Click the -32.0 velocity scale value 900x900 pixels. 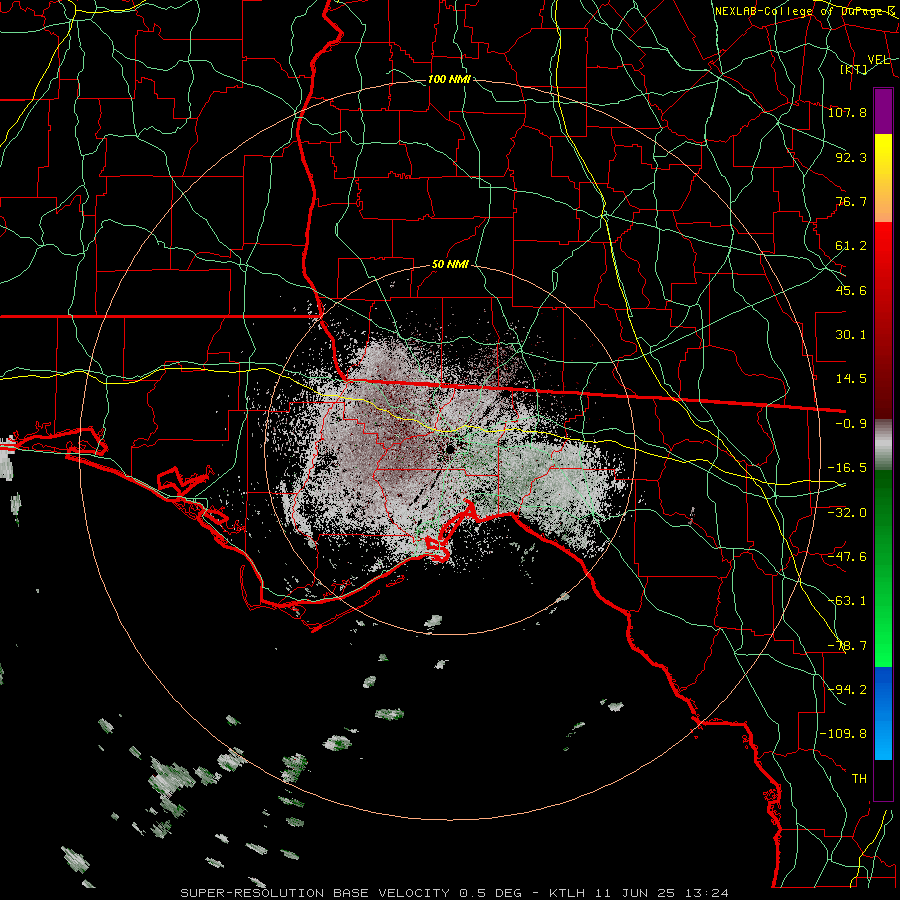click(847, 512)
